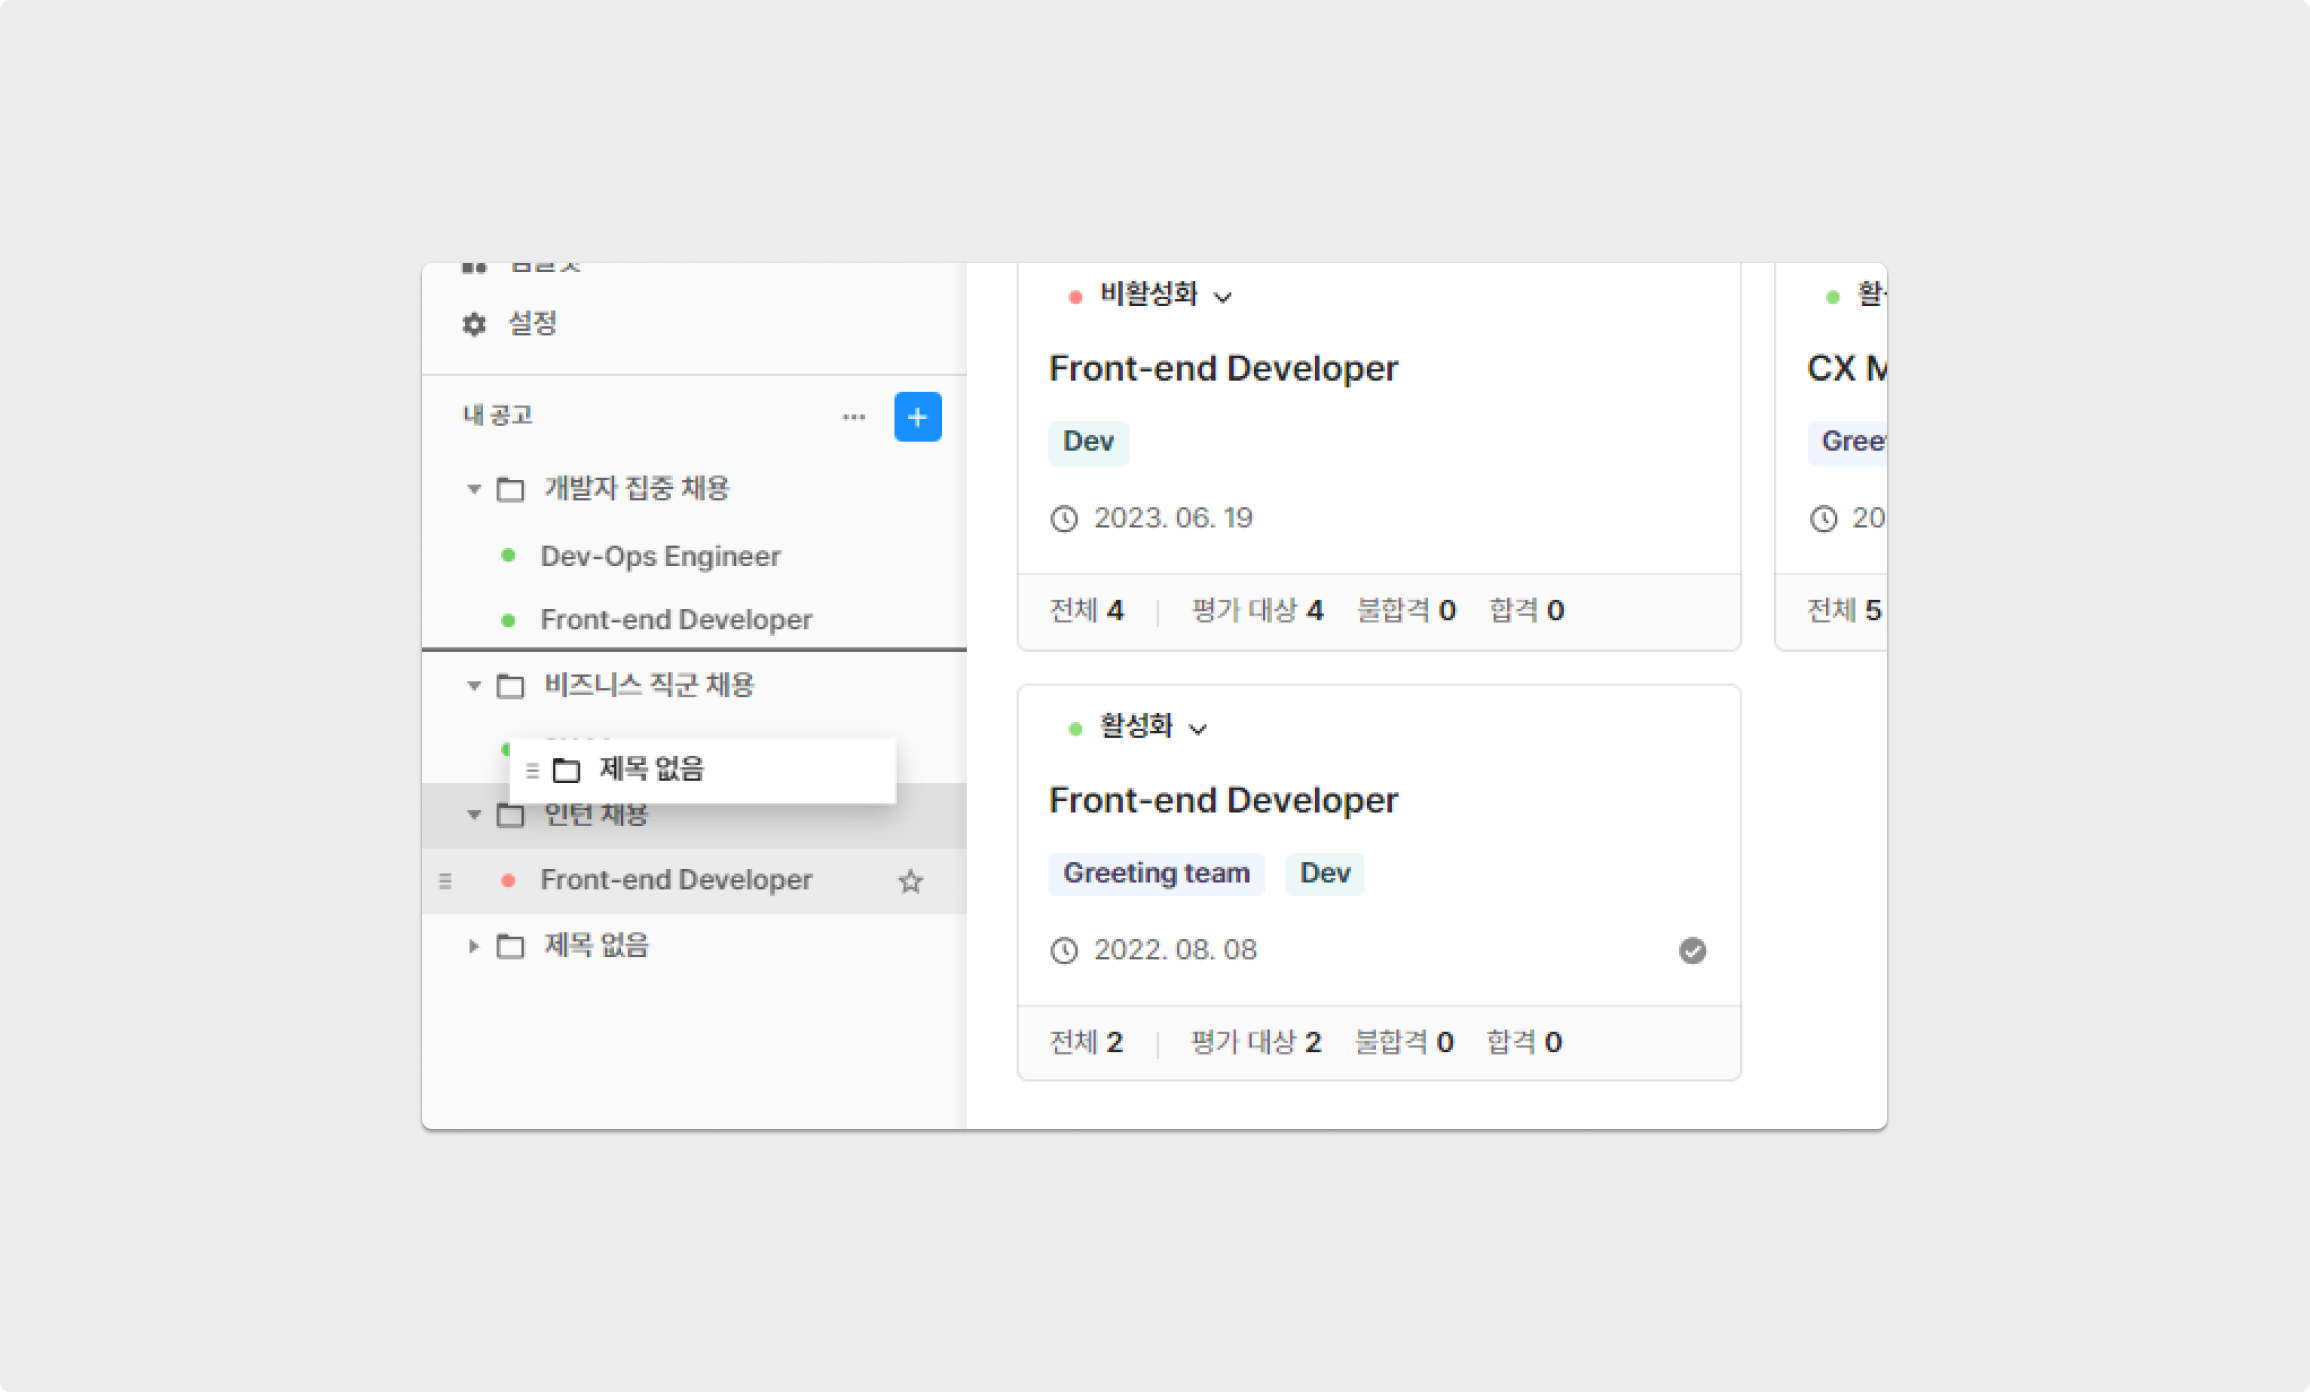
Task: Select green Front-end Developer under 개발자 집중 채용
Action: (x=676, y=620)
